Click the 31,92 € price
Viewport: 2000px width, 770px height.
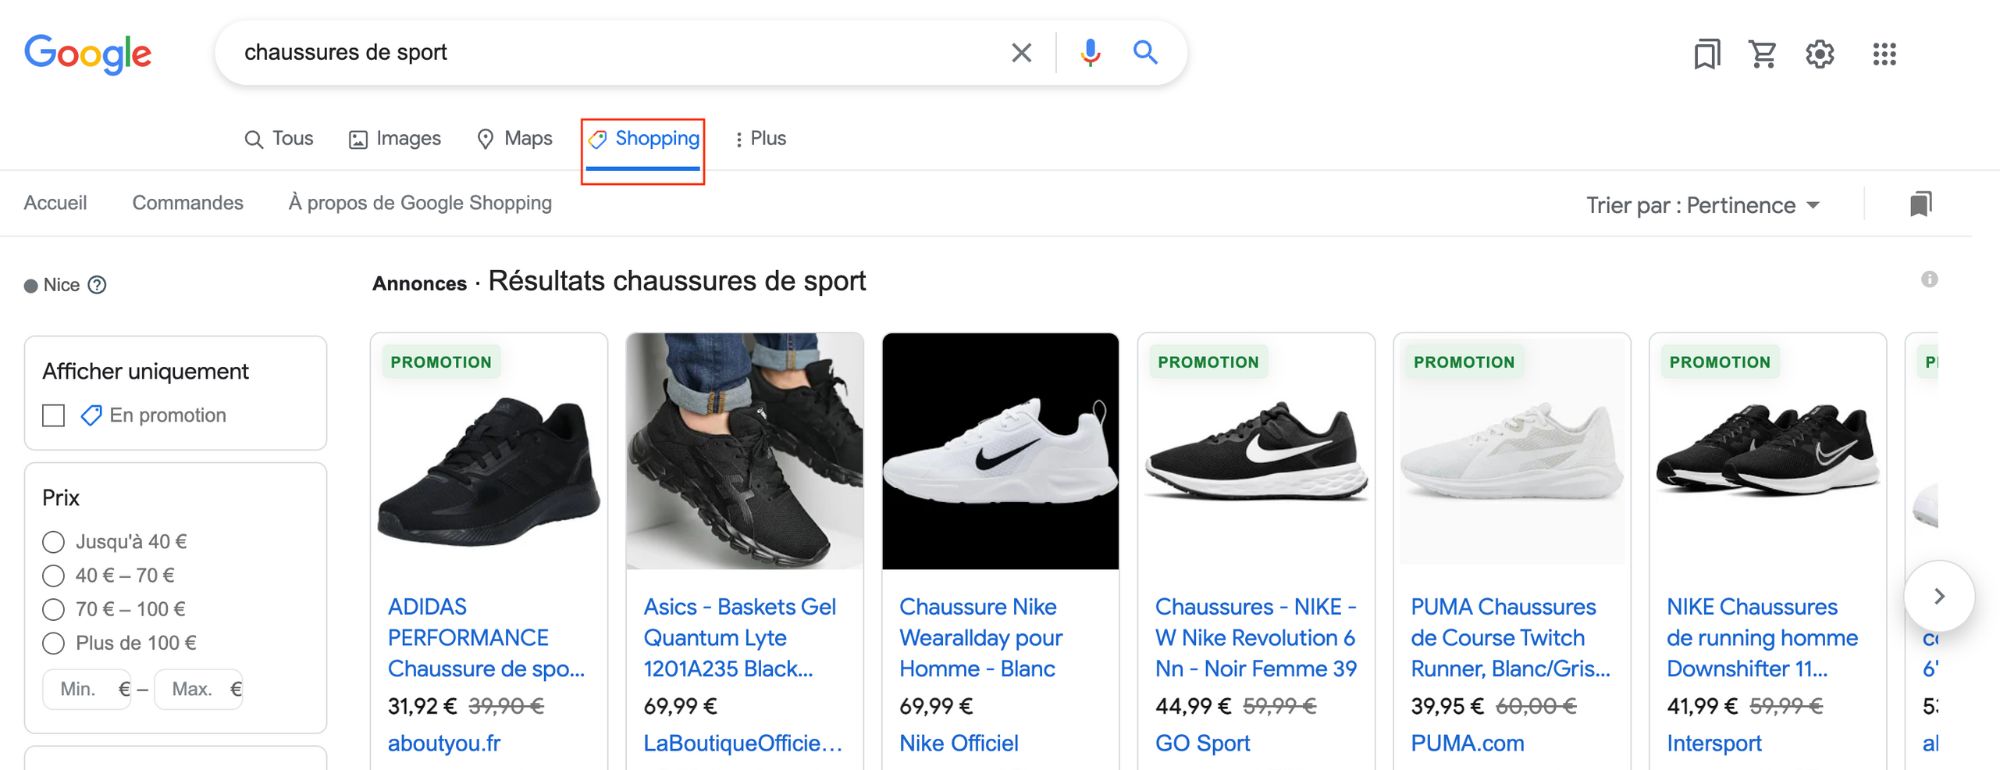point(422,707)
